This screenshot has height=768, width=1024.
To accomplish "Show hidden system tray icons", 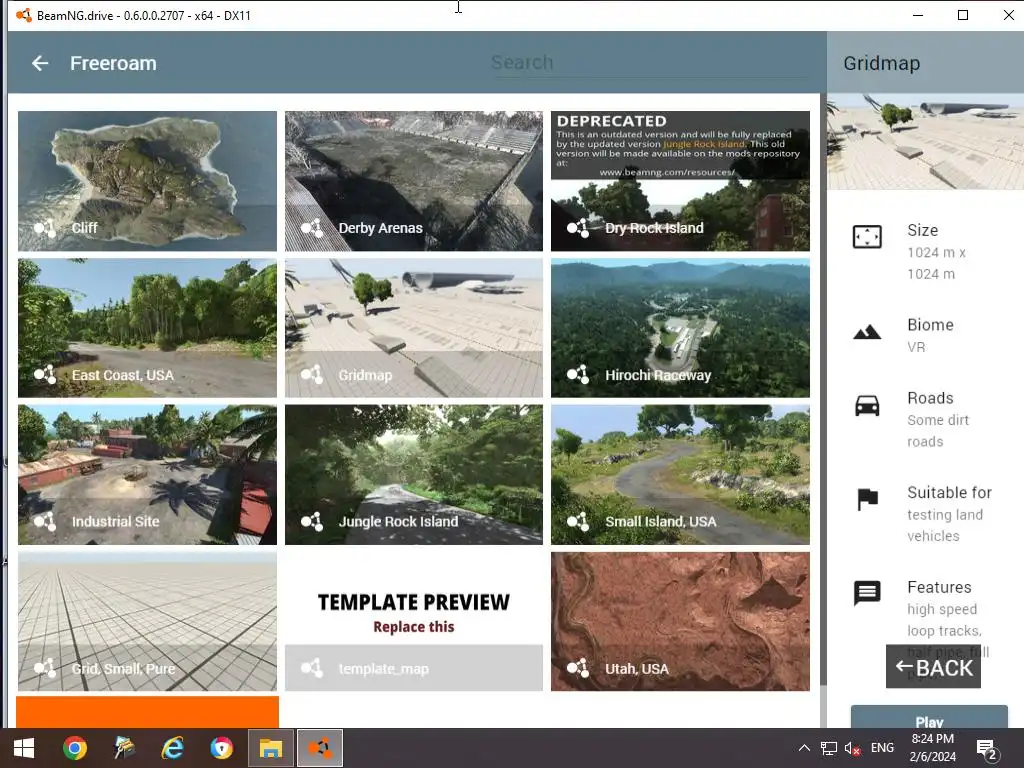I will [805, 748].
